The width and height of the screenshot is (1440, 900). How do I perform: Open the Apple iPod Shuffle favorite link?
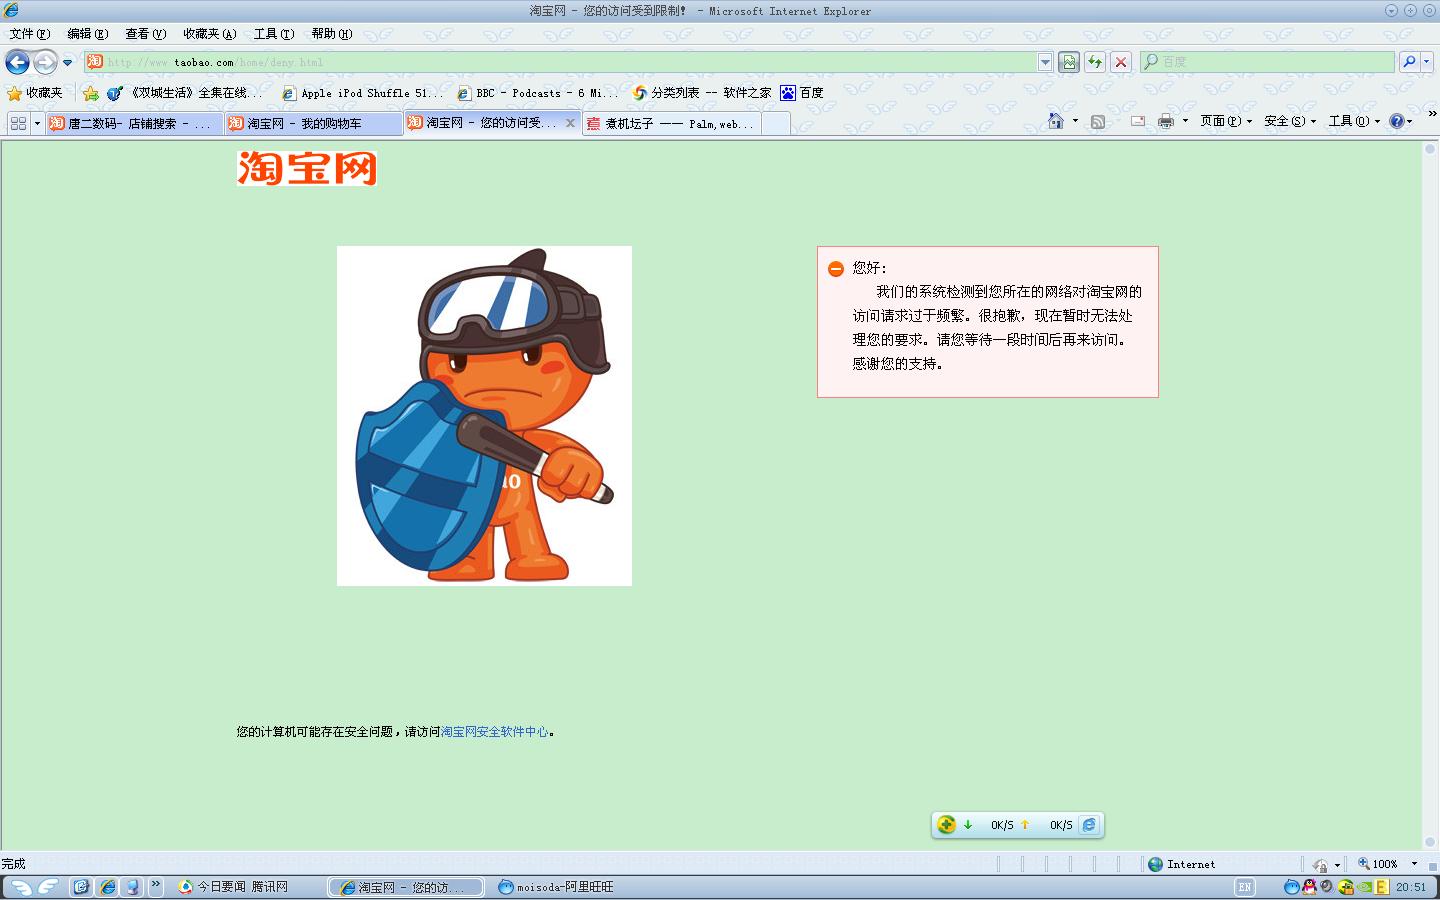tap(362, 93)
